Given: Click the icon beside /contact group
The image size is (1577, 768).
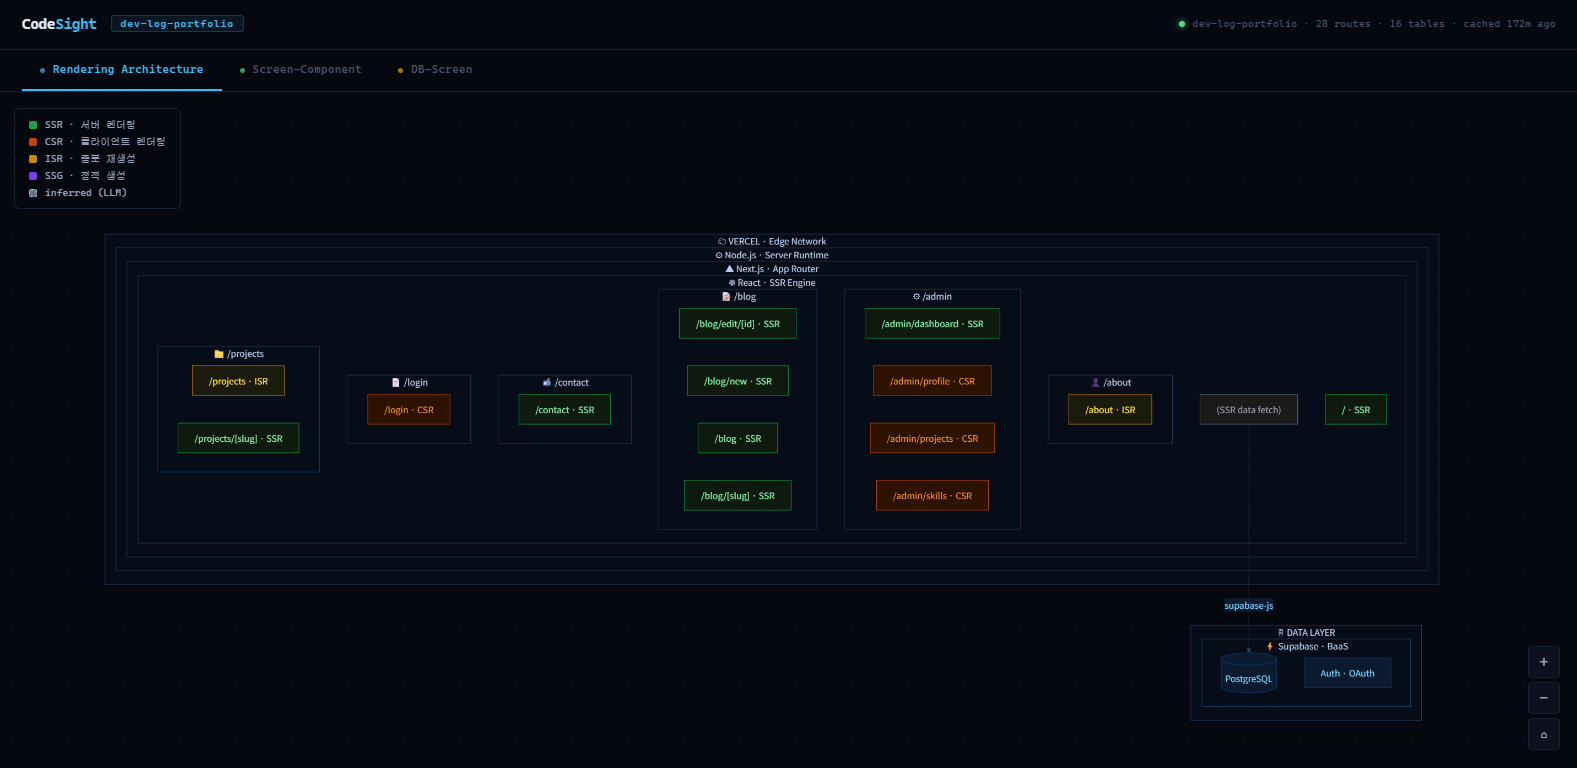Looking at the screenshot, I should coord(547,383).
